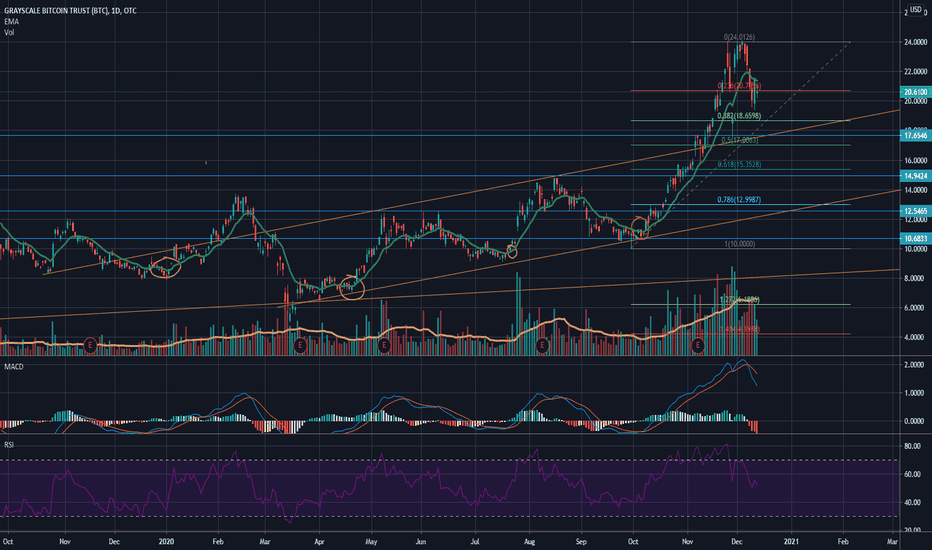Click the horizontal line price label 10.6833
Screen dimensions: 932x550
click(x=915, y=238)
